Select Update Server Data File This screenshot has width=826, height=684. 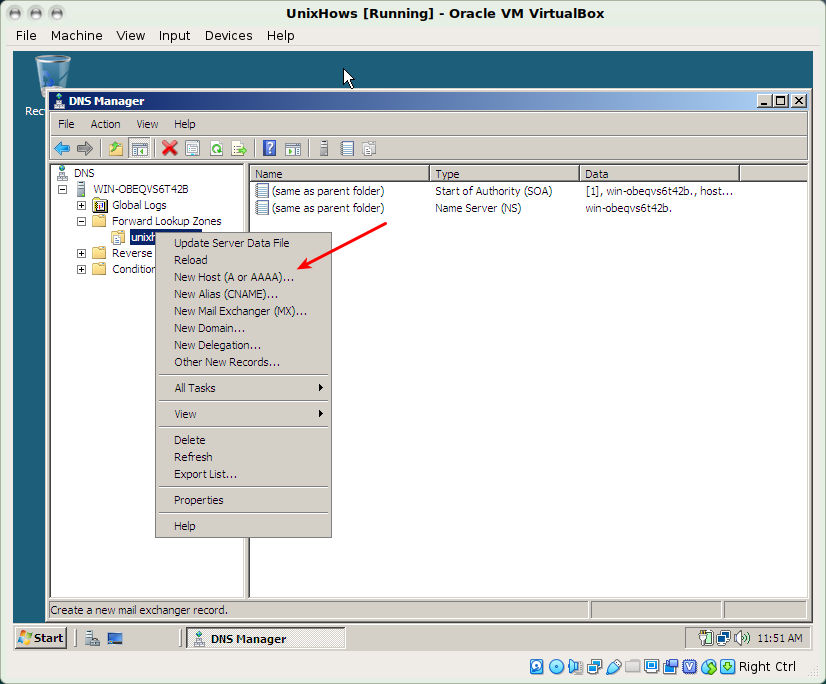[244, 243]
